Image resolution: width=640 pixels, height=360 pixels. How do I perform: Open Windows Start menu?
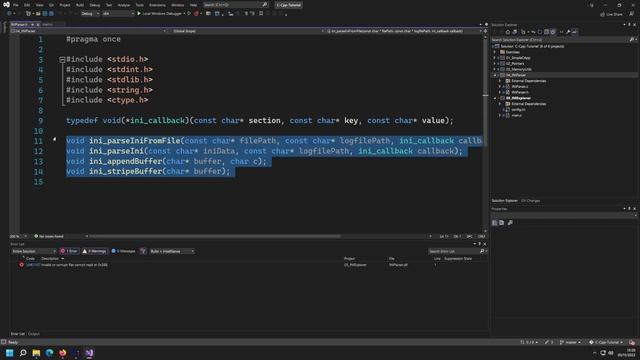[x=9, y=353]
